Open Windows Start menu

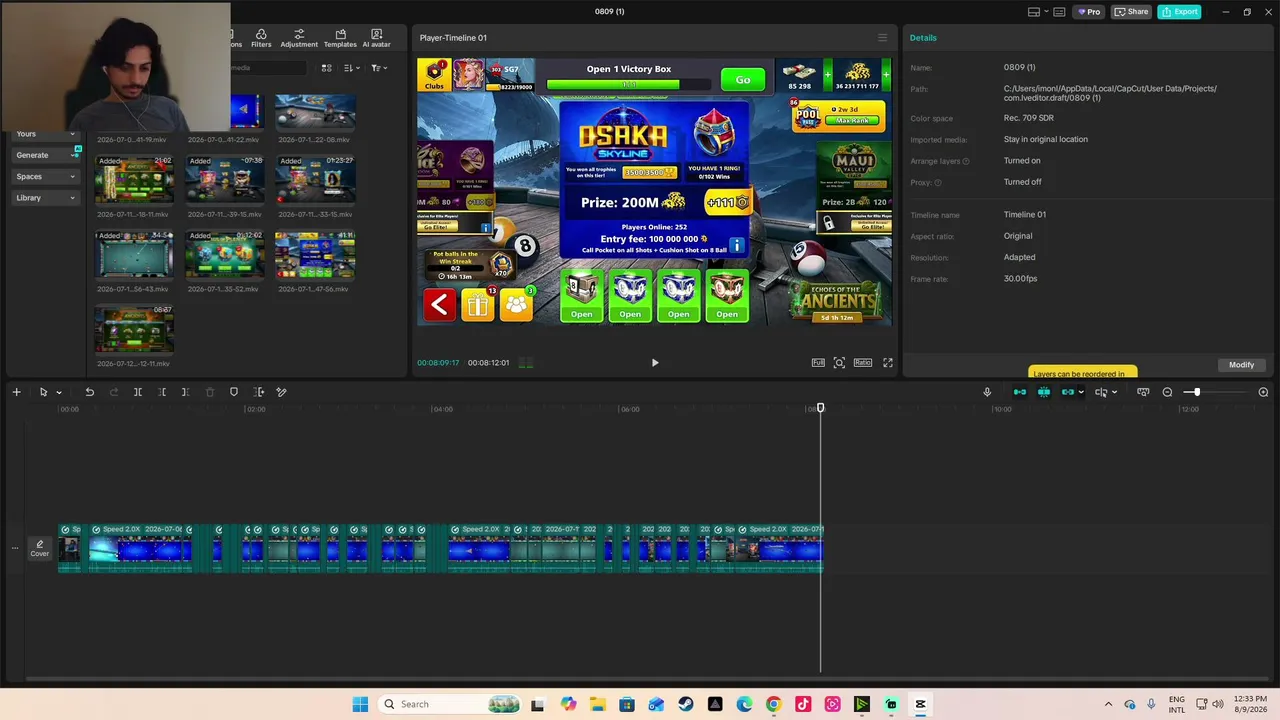pyautogui.click(x=360, y=704)
